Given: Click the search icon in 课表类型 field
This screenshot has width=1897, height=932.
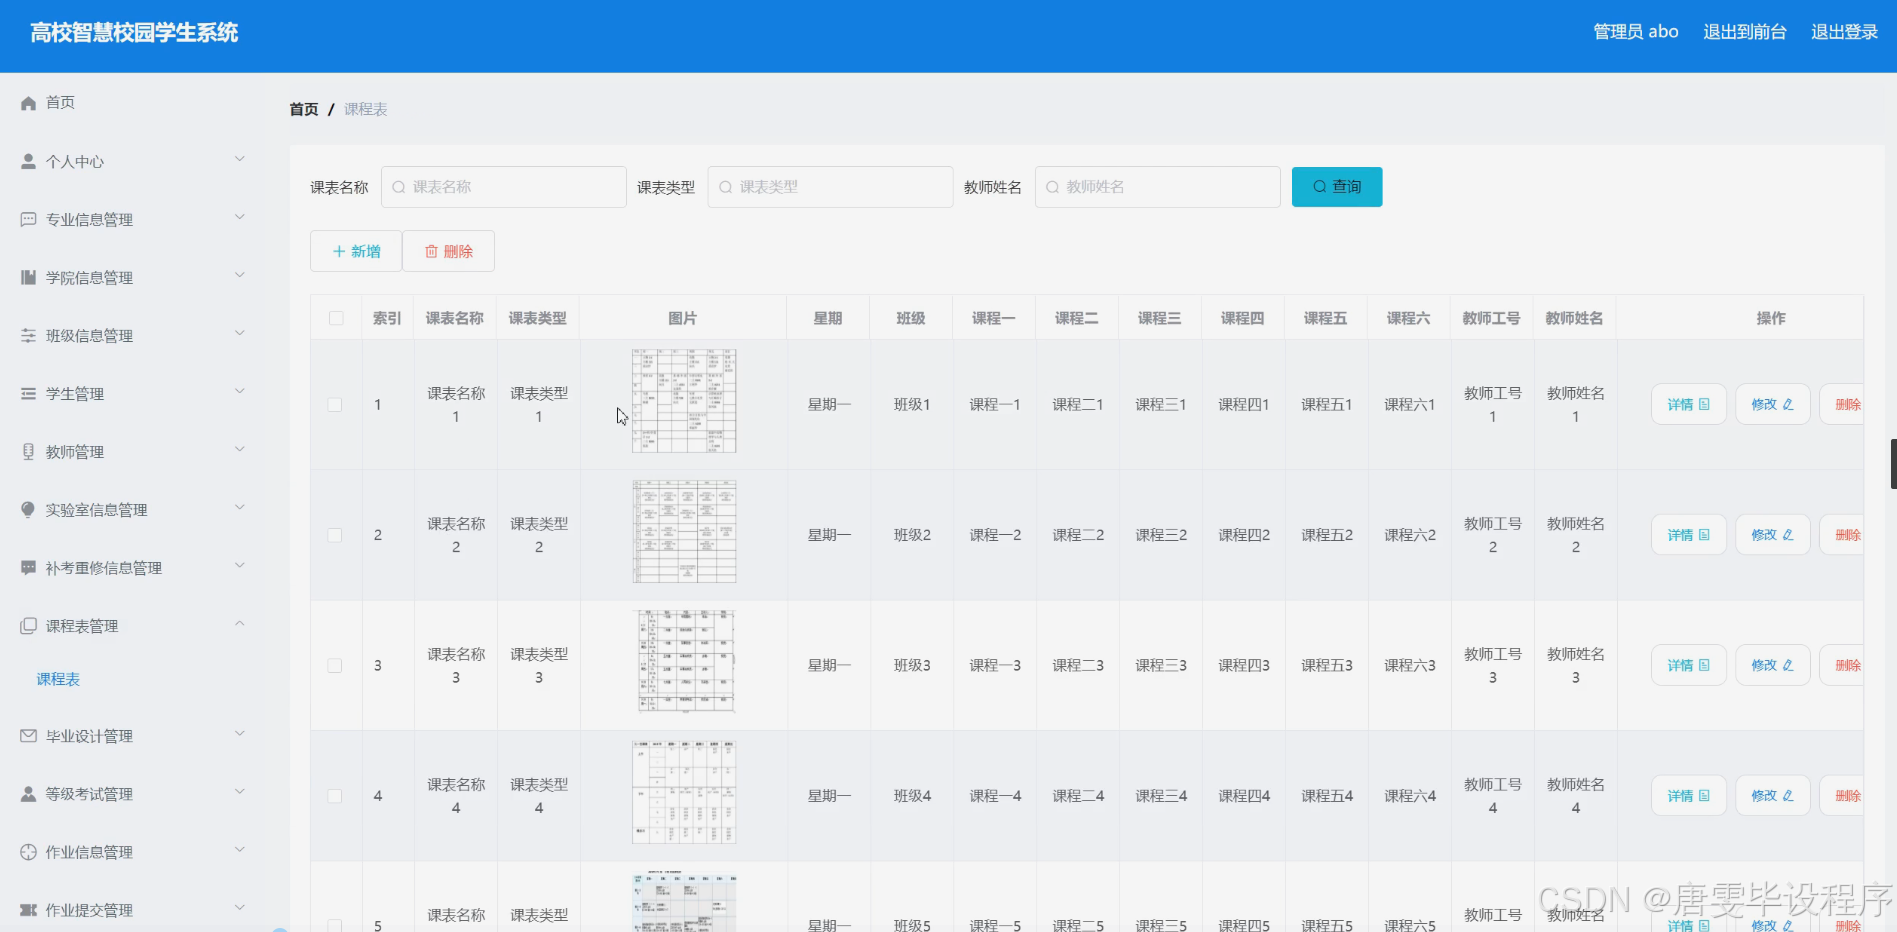Looking at the screenshot, I should (x=726, y=187).
